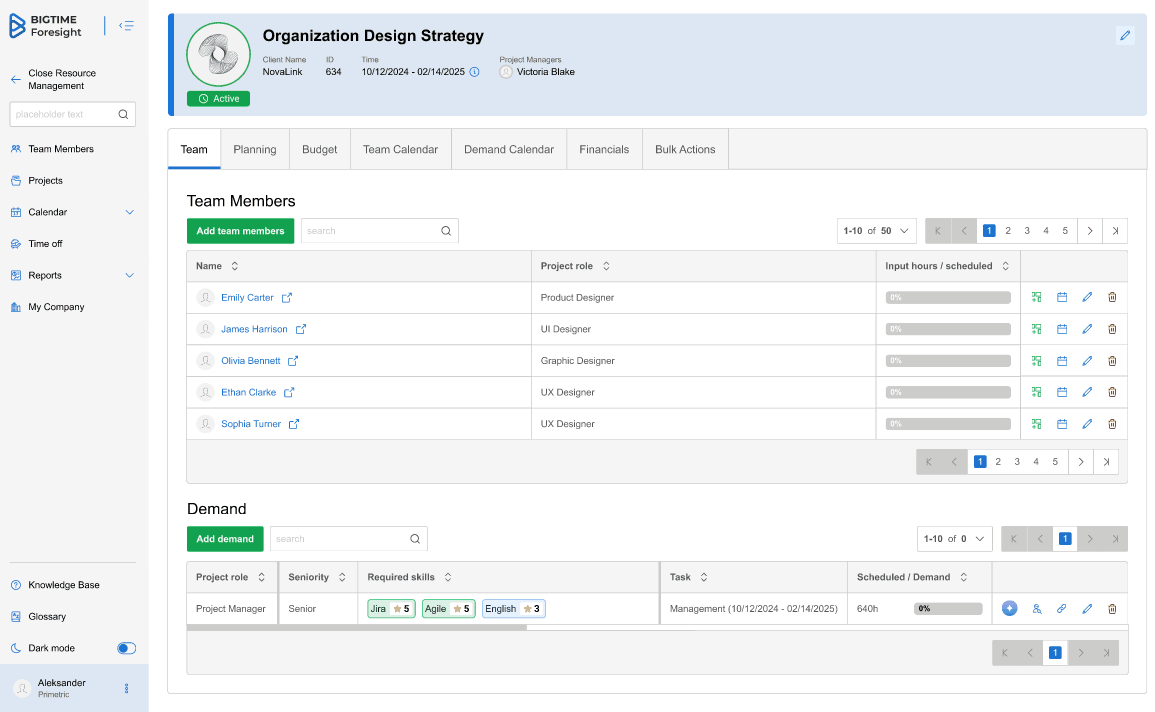Click the blue sparkle icon in demand row
Image resolution: width=1155 pixels, height=712 pixels.
1009,608
